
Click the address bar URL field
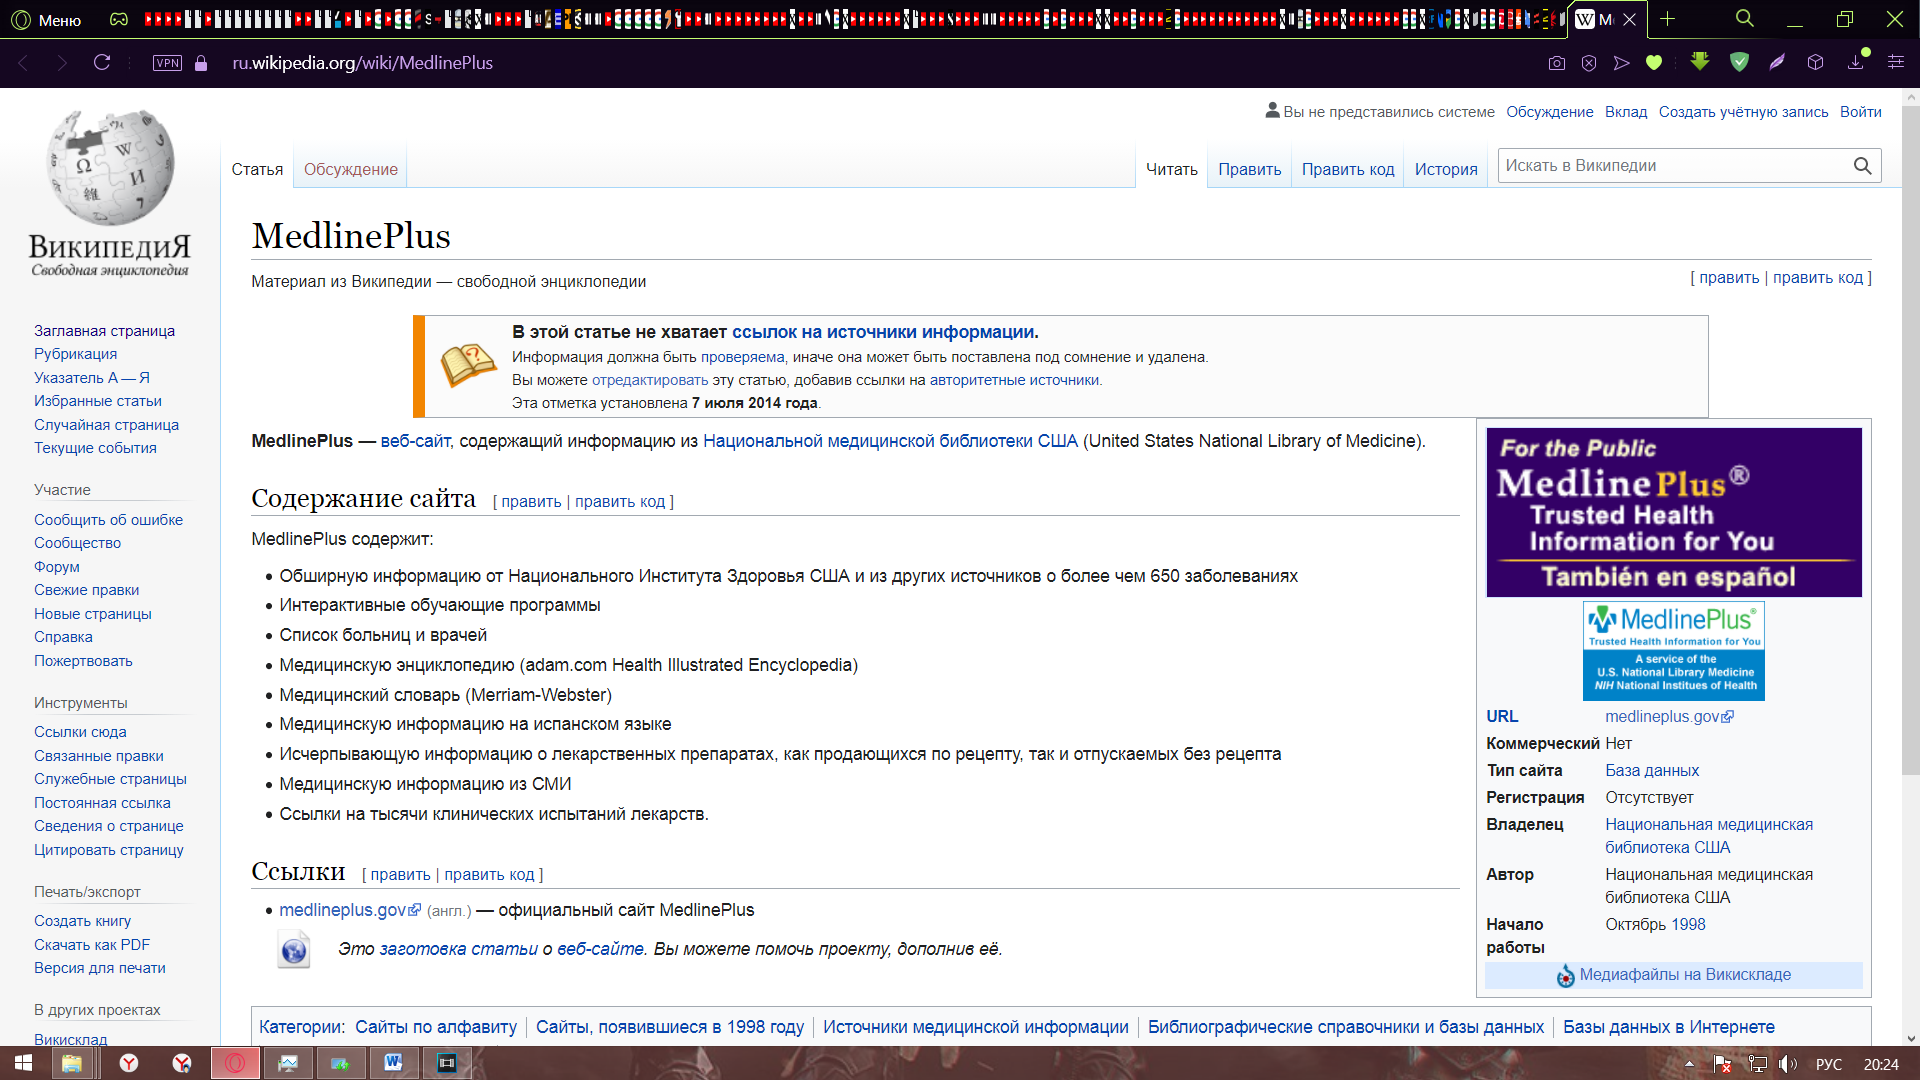coord(362,63)
